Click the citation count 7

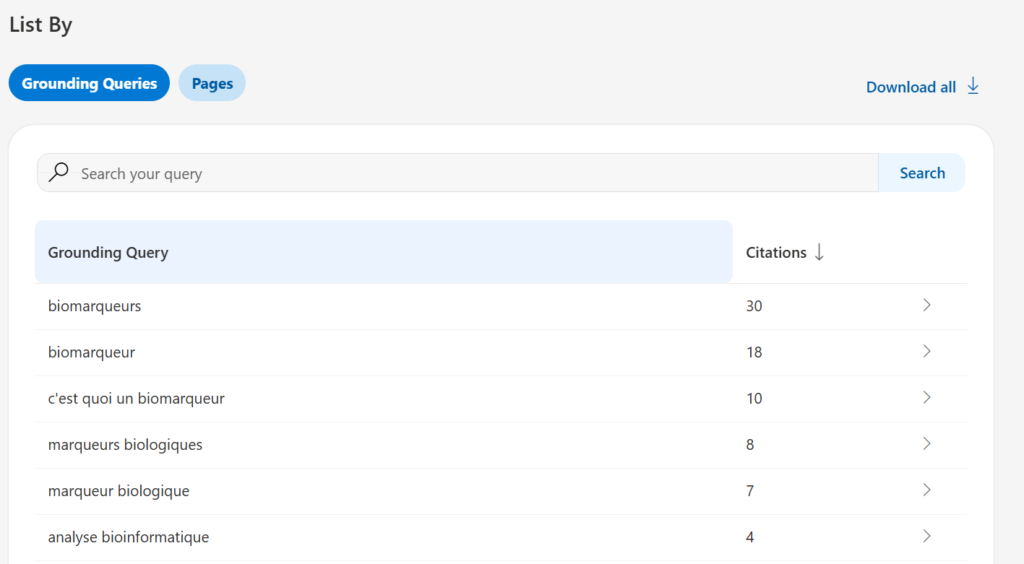point(750,492)
